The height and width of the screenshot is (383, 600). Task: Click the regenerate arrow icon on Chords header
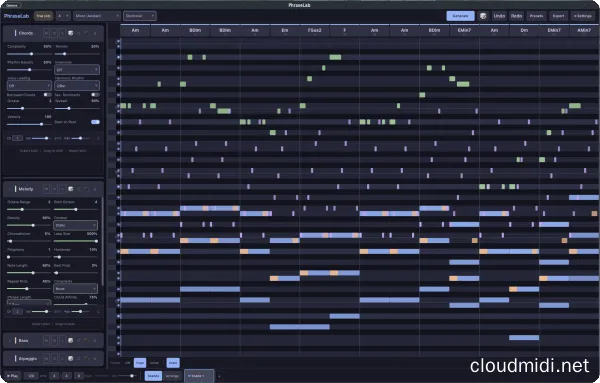[x=79, y=33]
